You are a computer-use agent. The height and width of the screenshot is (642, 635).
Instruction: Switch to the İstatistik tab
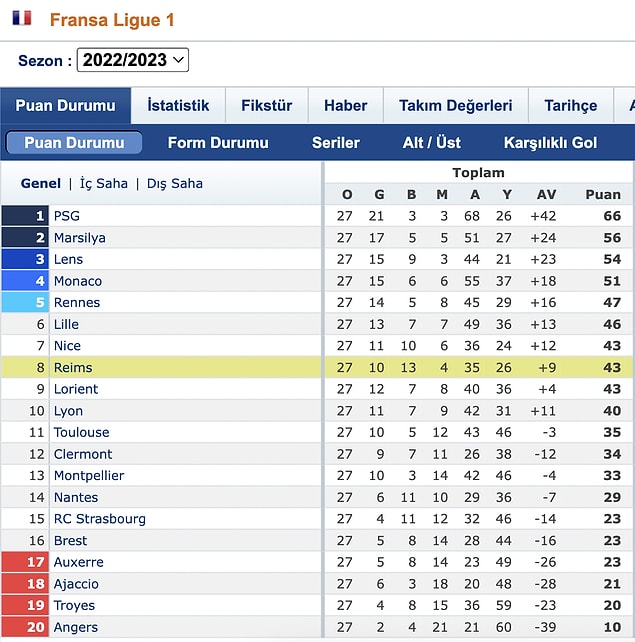point(178,105)
